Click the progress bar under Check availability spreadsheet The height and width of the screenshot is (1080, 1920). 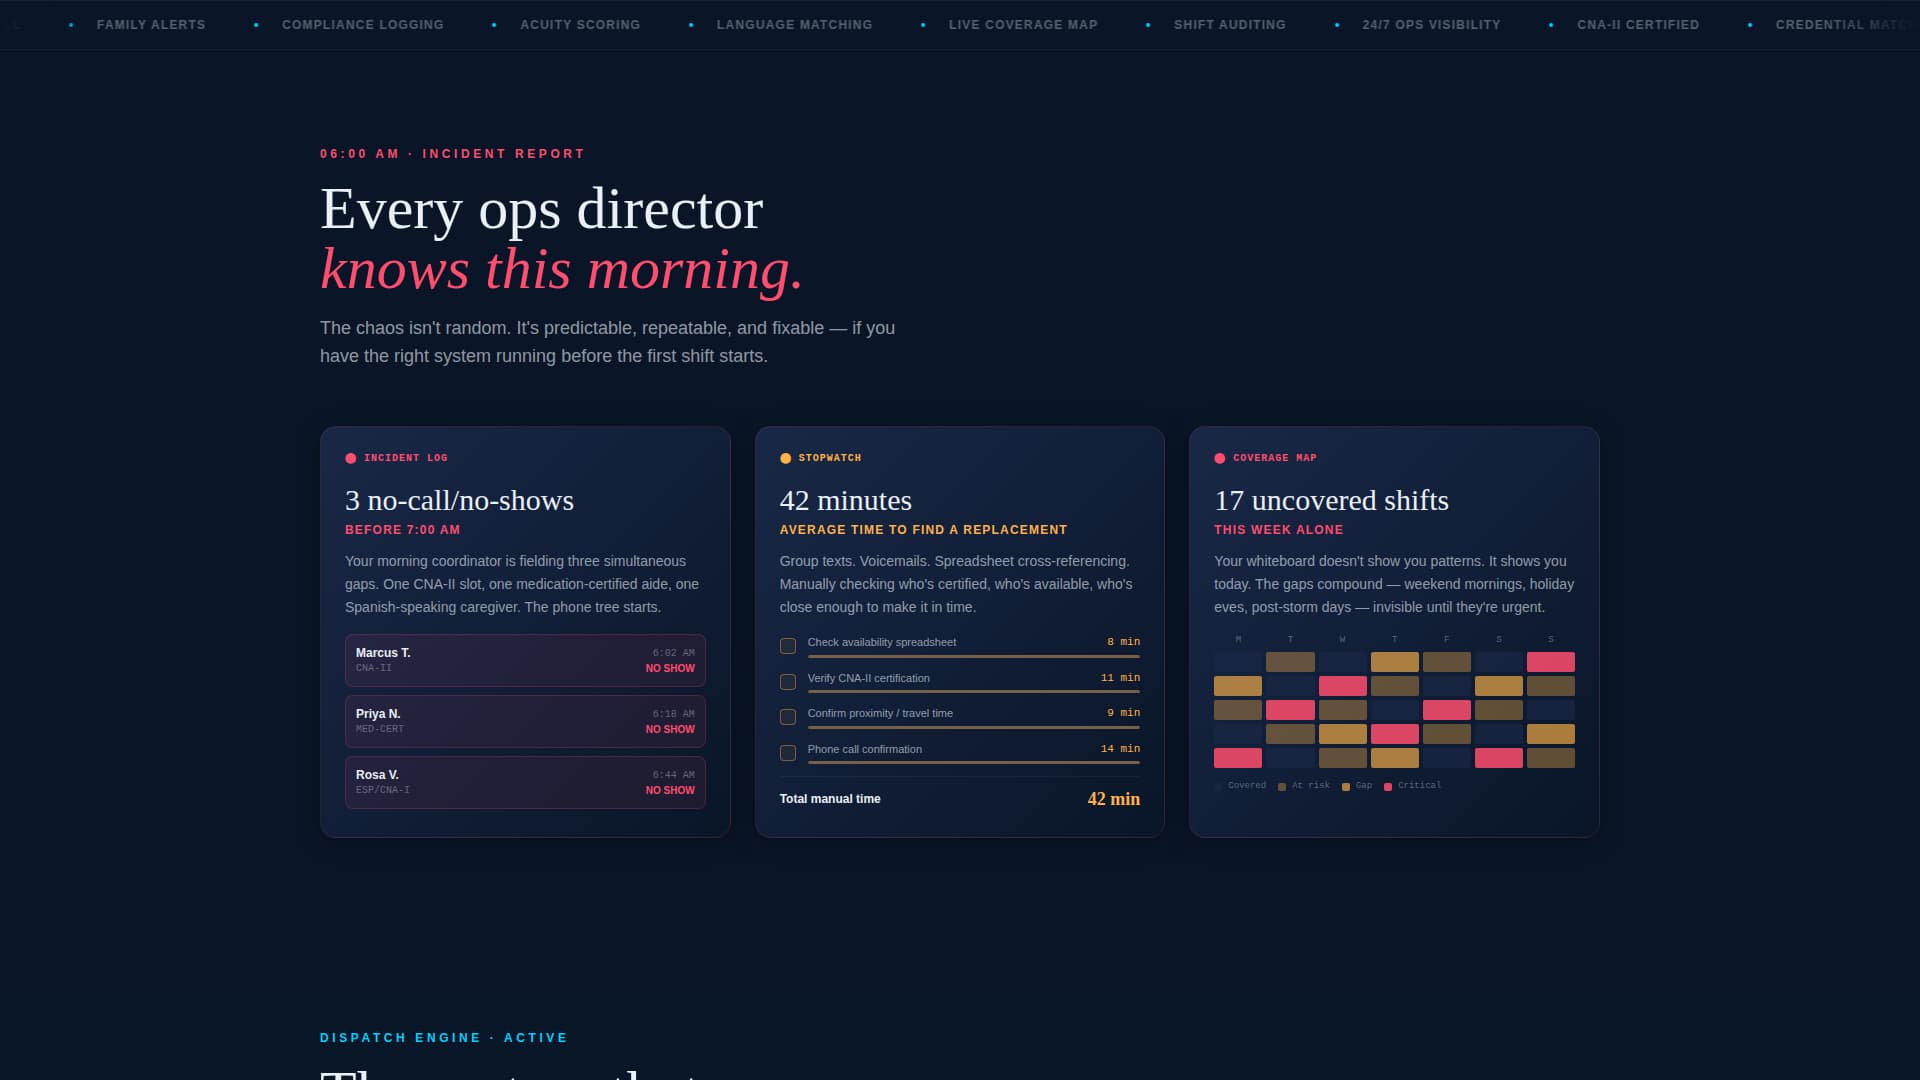974,656
